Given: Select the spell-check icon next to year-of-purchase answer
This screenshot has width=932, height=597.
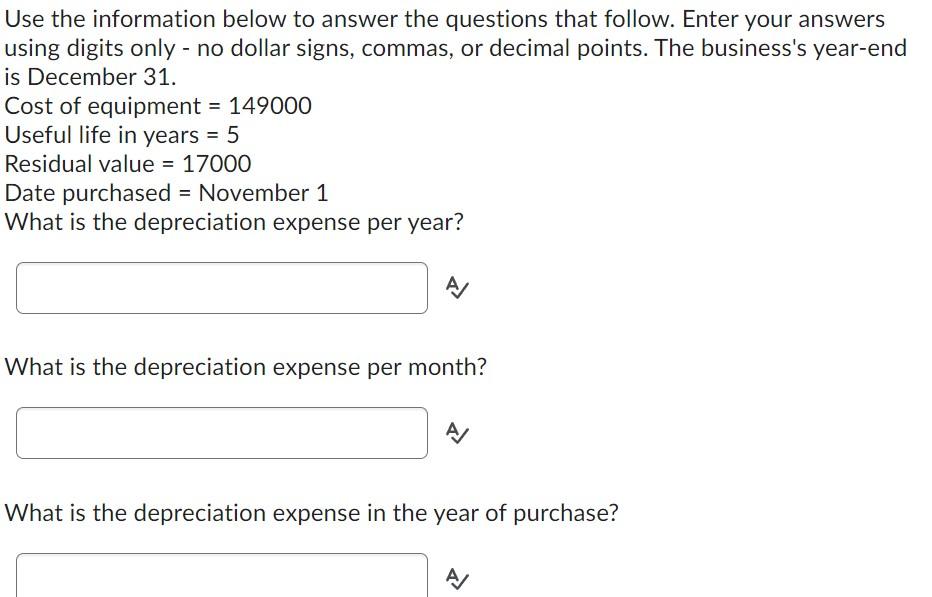Looking at the screenshot, I should coord(457,575).
